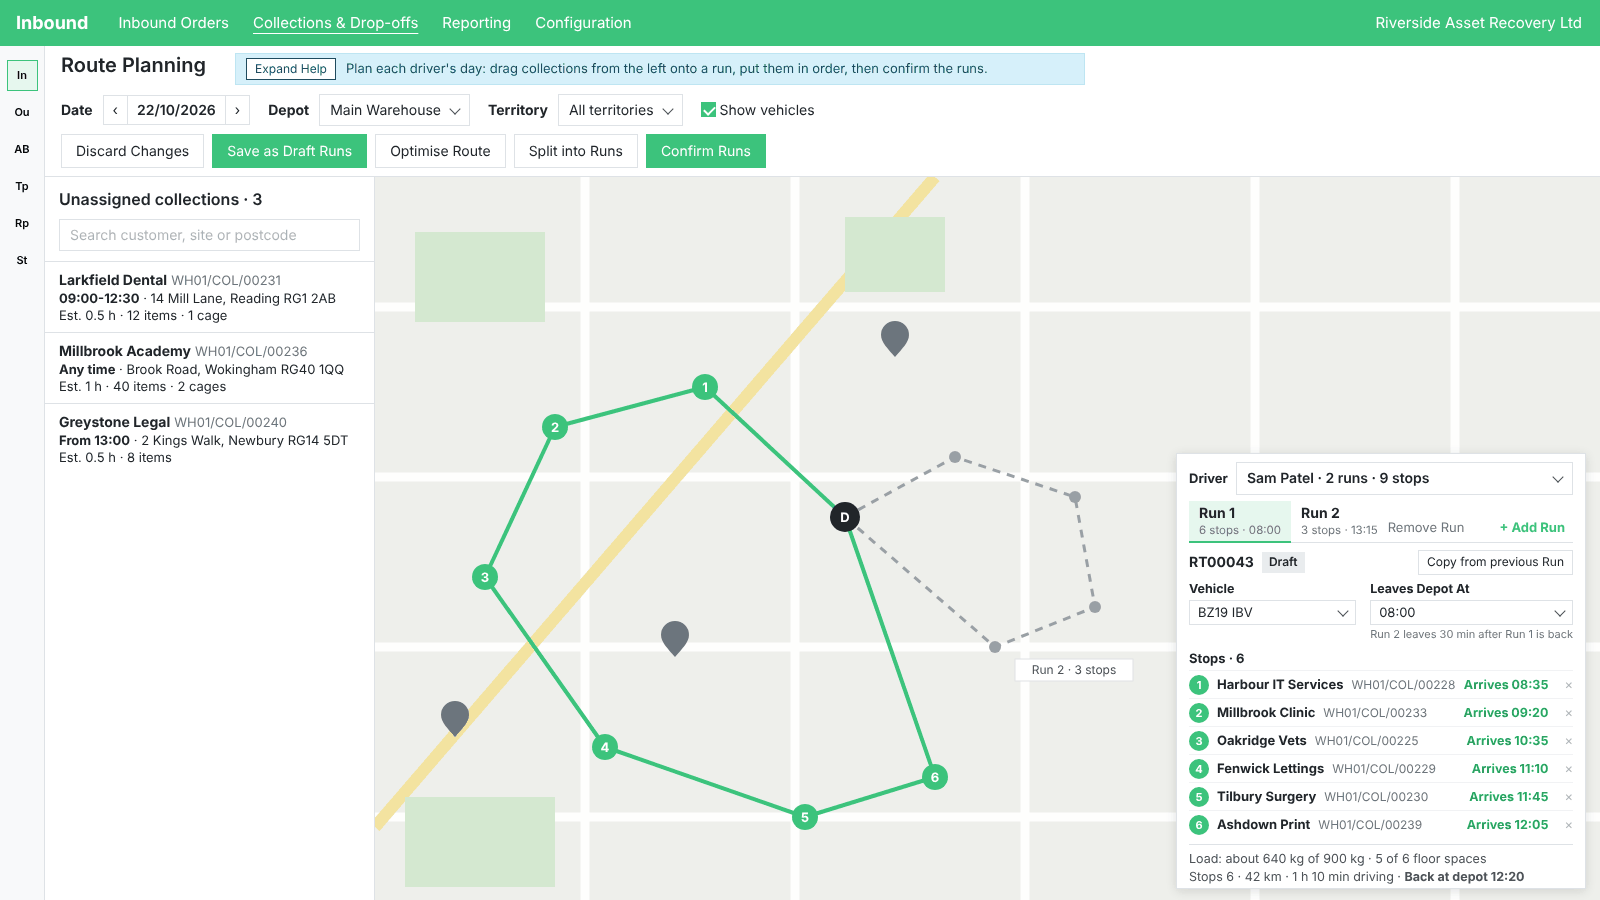The height and width of the screenshot is (900, 1600).
Task: Switch to the Run 1 tab
Action: tap(1240, 521)
